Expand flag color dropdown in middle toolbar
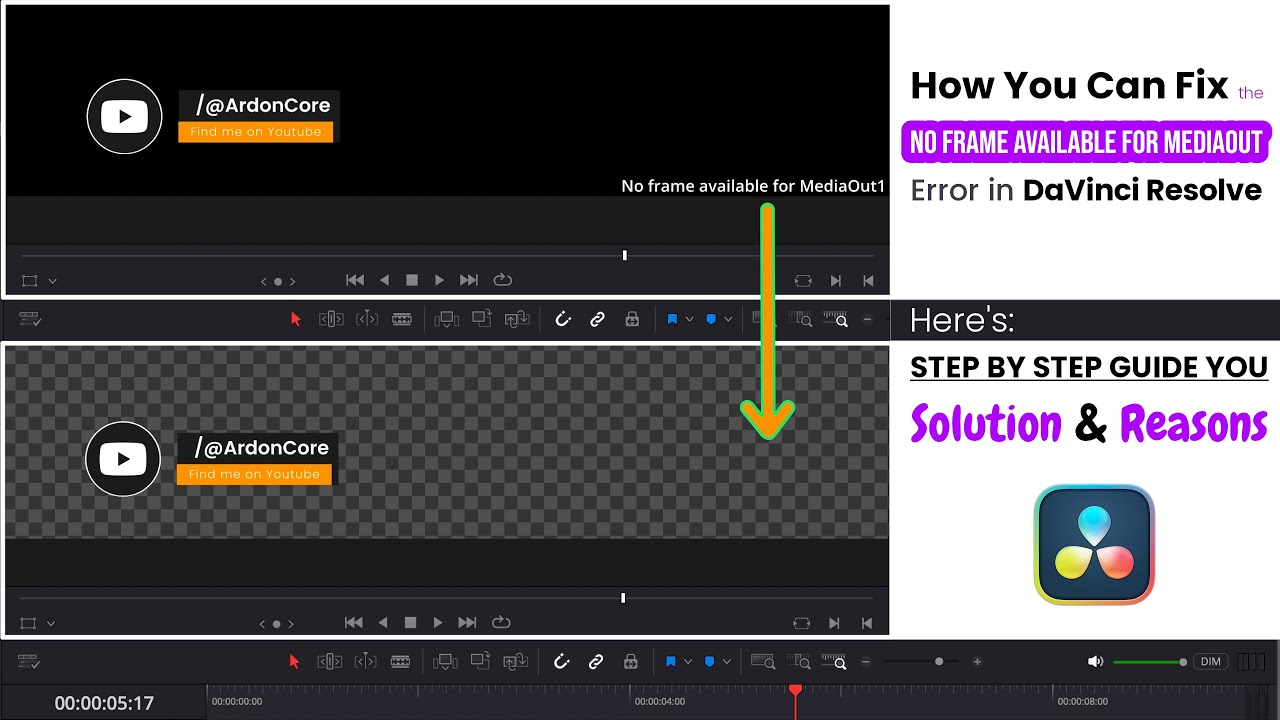Screen dimensions: 1280x720 (689, 319)
